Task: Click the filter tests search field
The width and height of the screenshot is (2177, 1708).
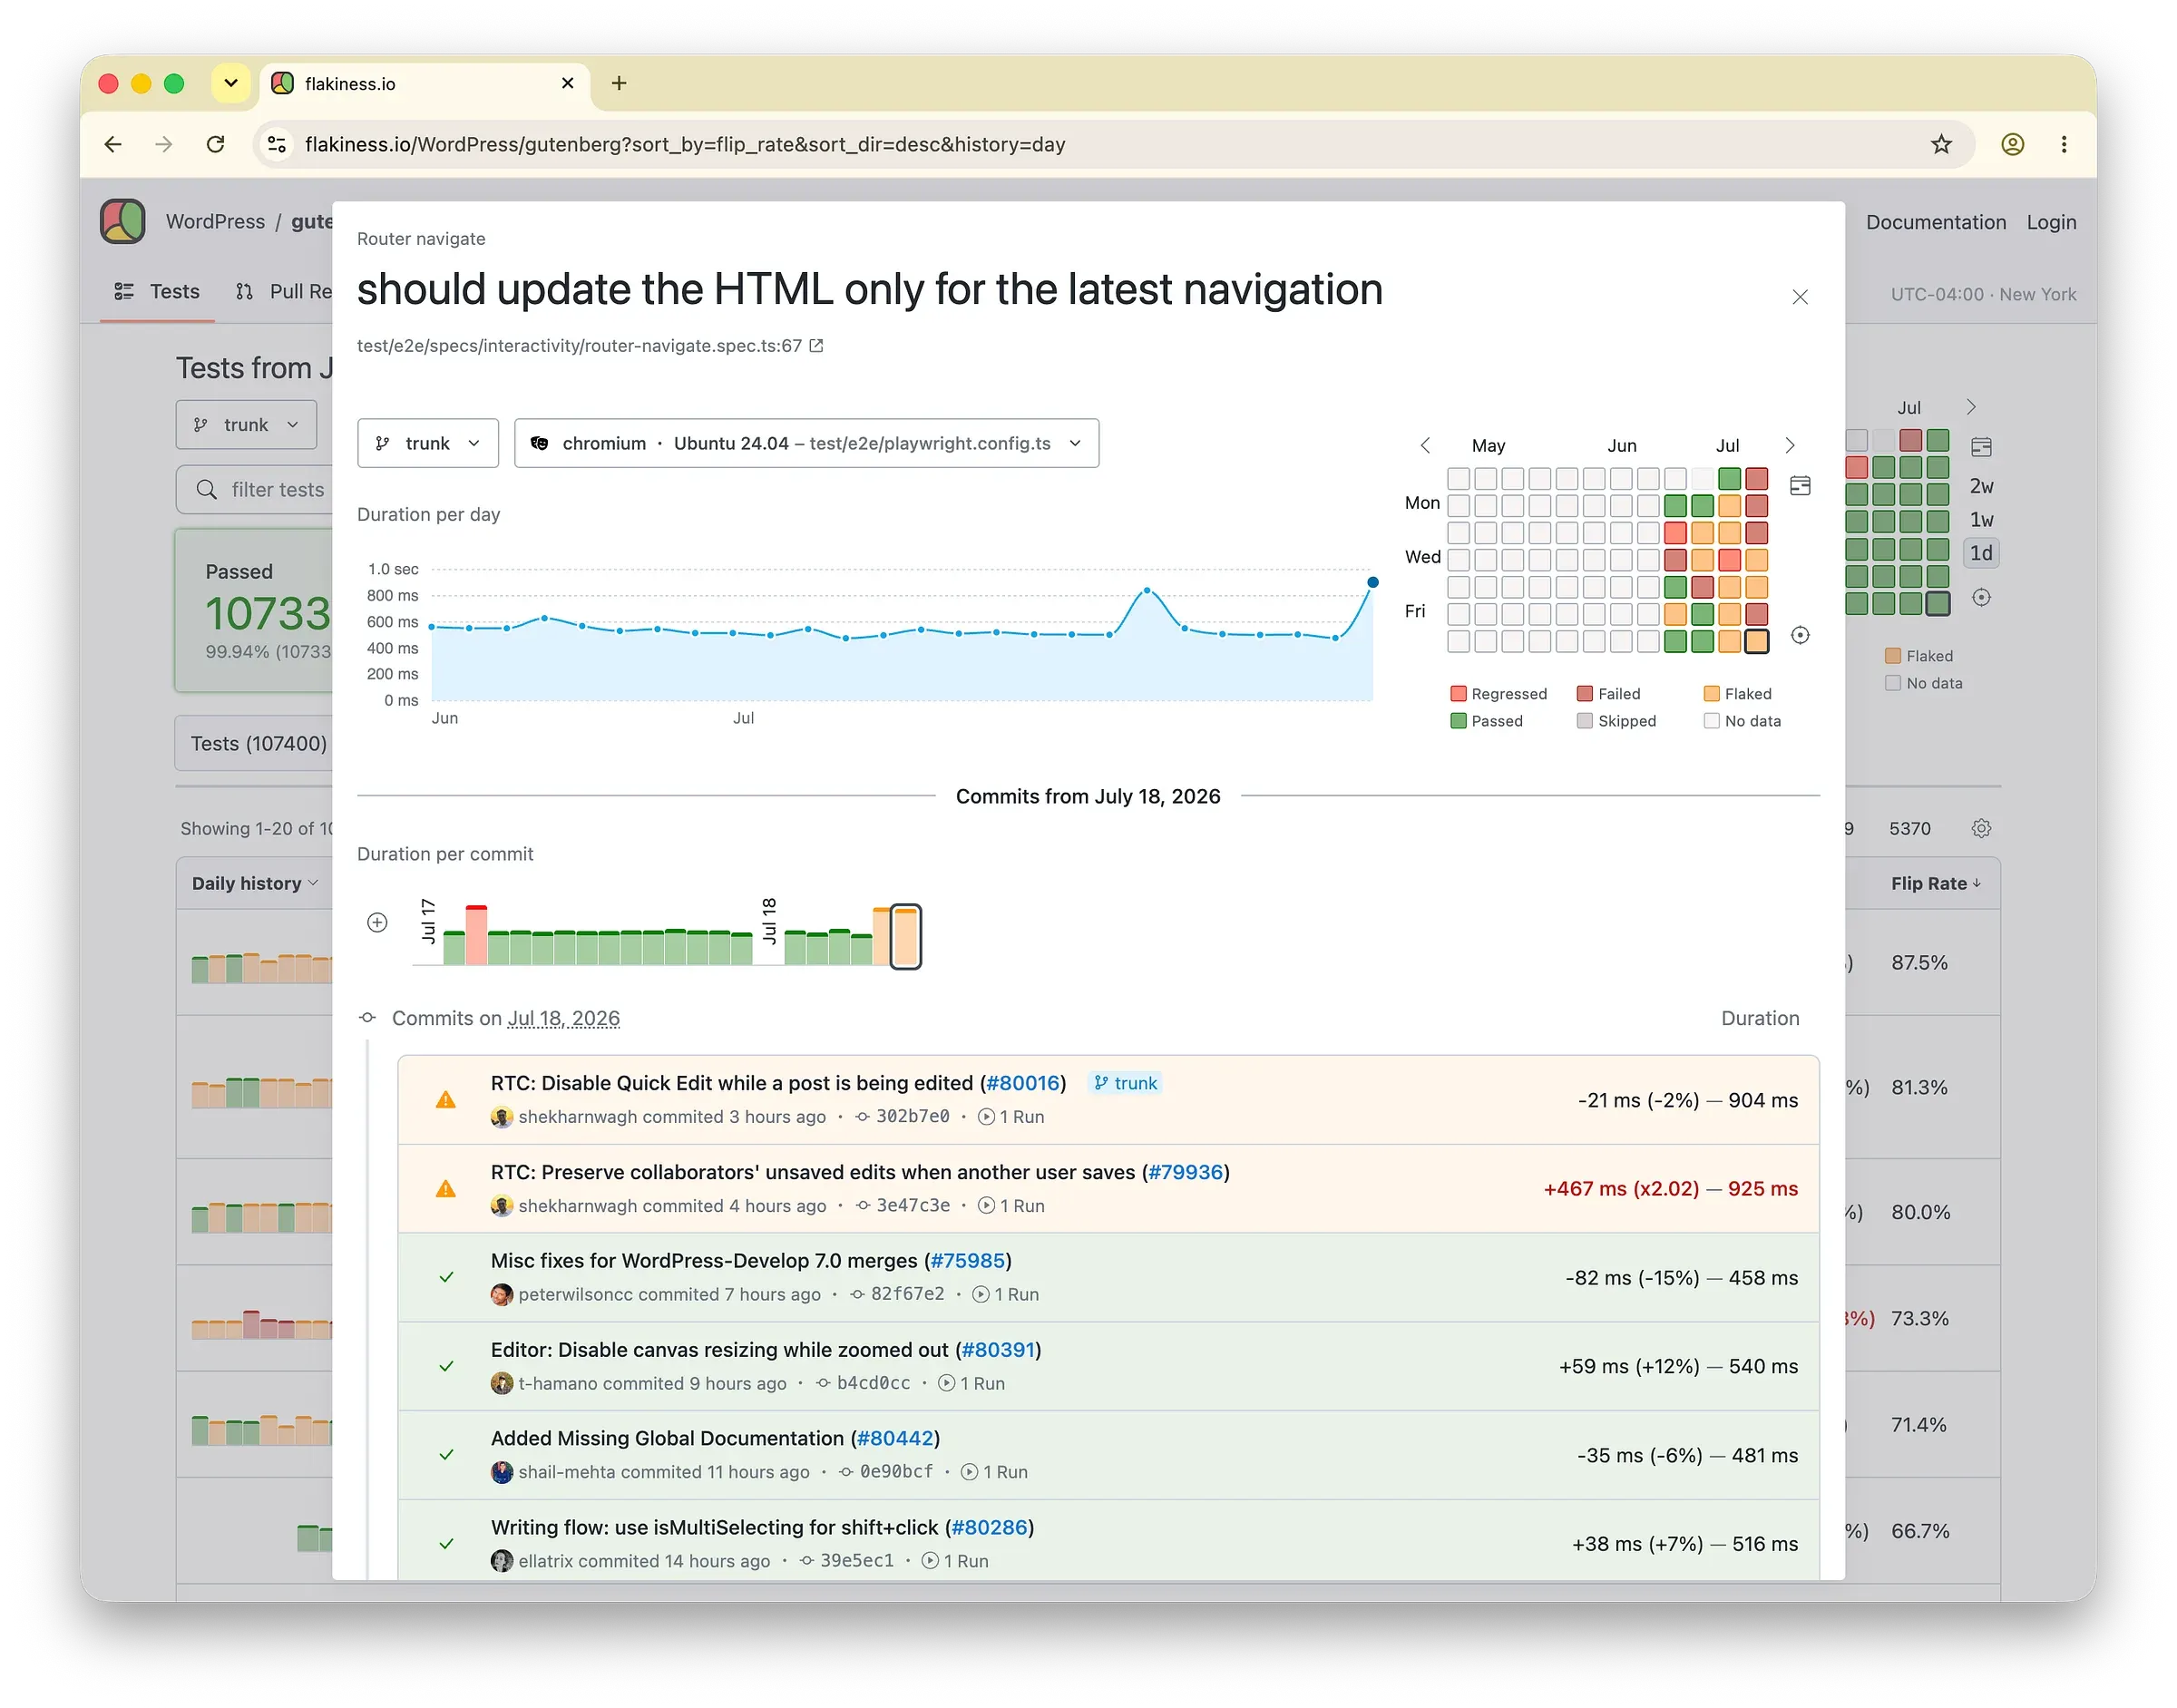Action: pos(255,489)
